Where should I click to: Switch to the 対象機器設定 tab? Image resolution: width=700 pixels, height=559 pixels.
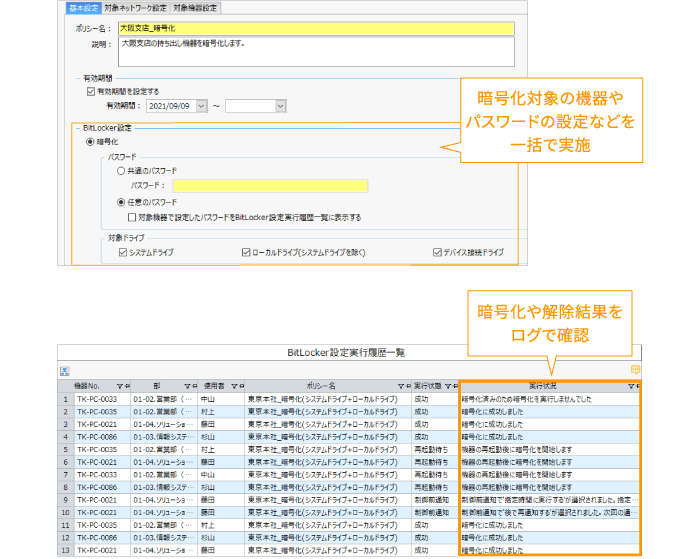coord(195,8)
